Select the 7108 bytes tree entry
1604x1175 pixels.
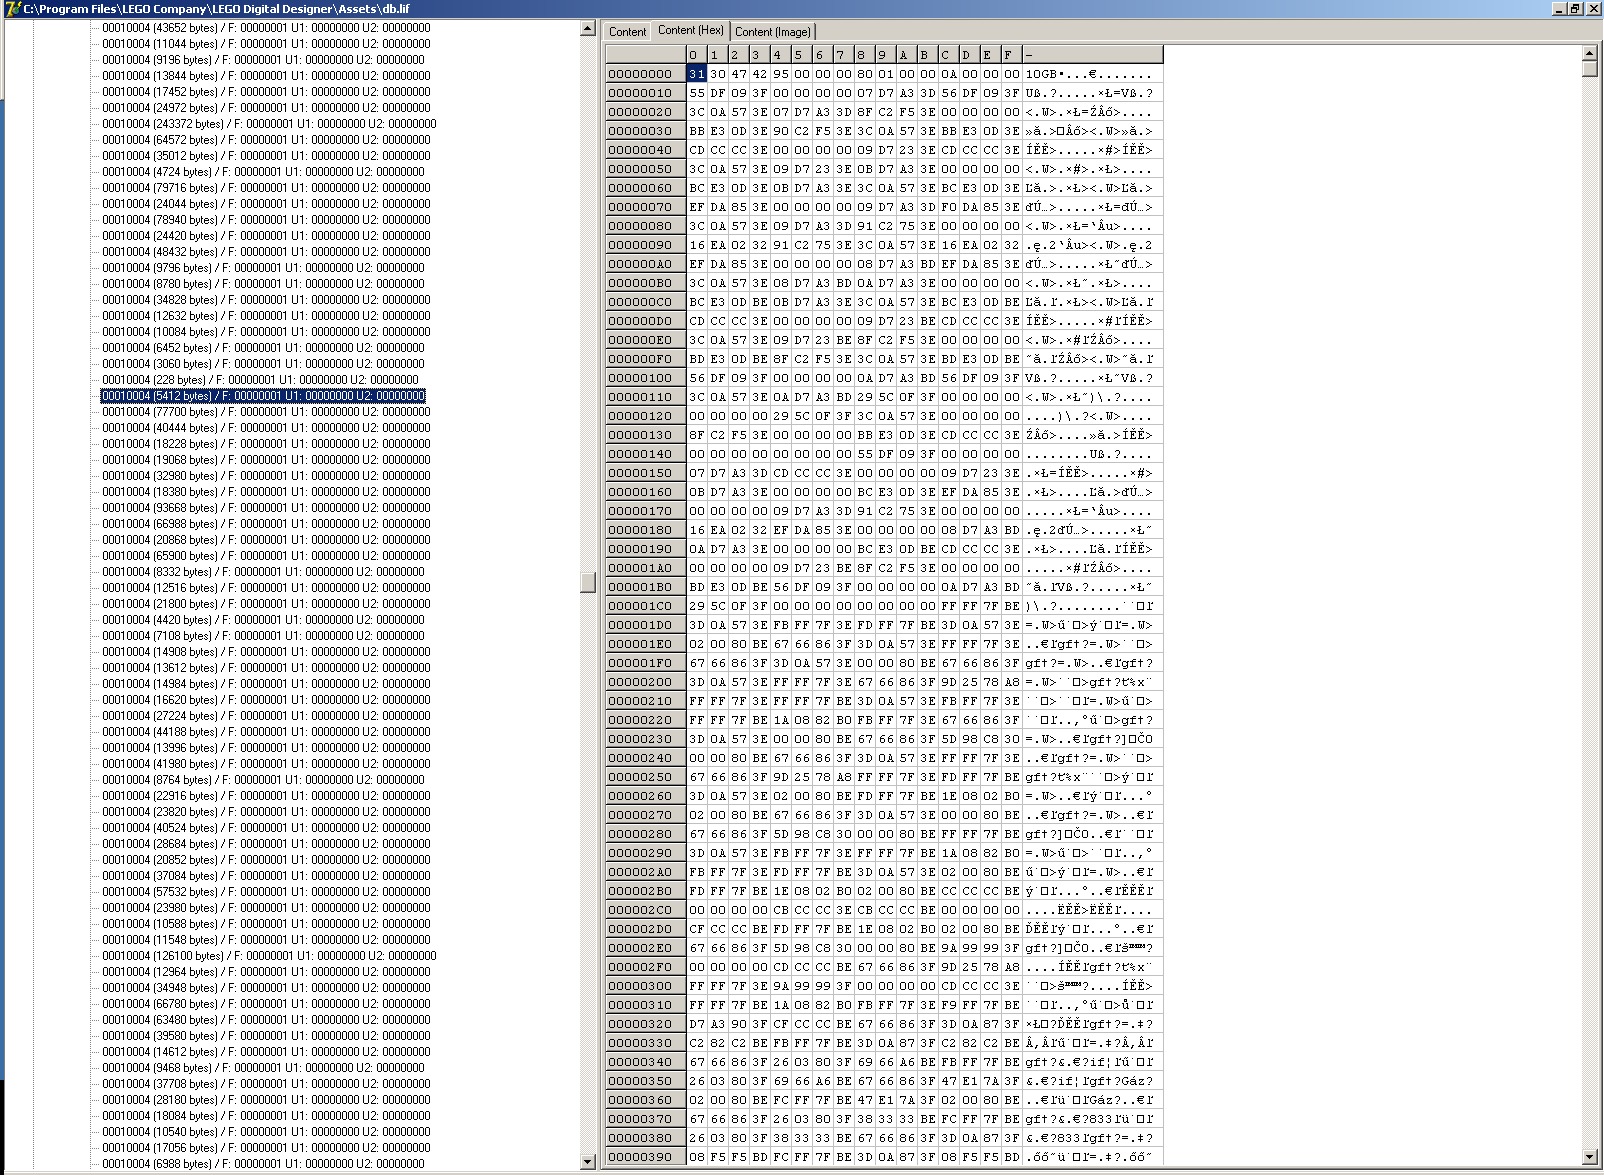[x=263, y=636]
